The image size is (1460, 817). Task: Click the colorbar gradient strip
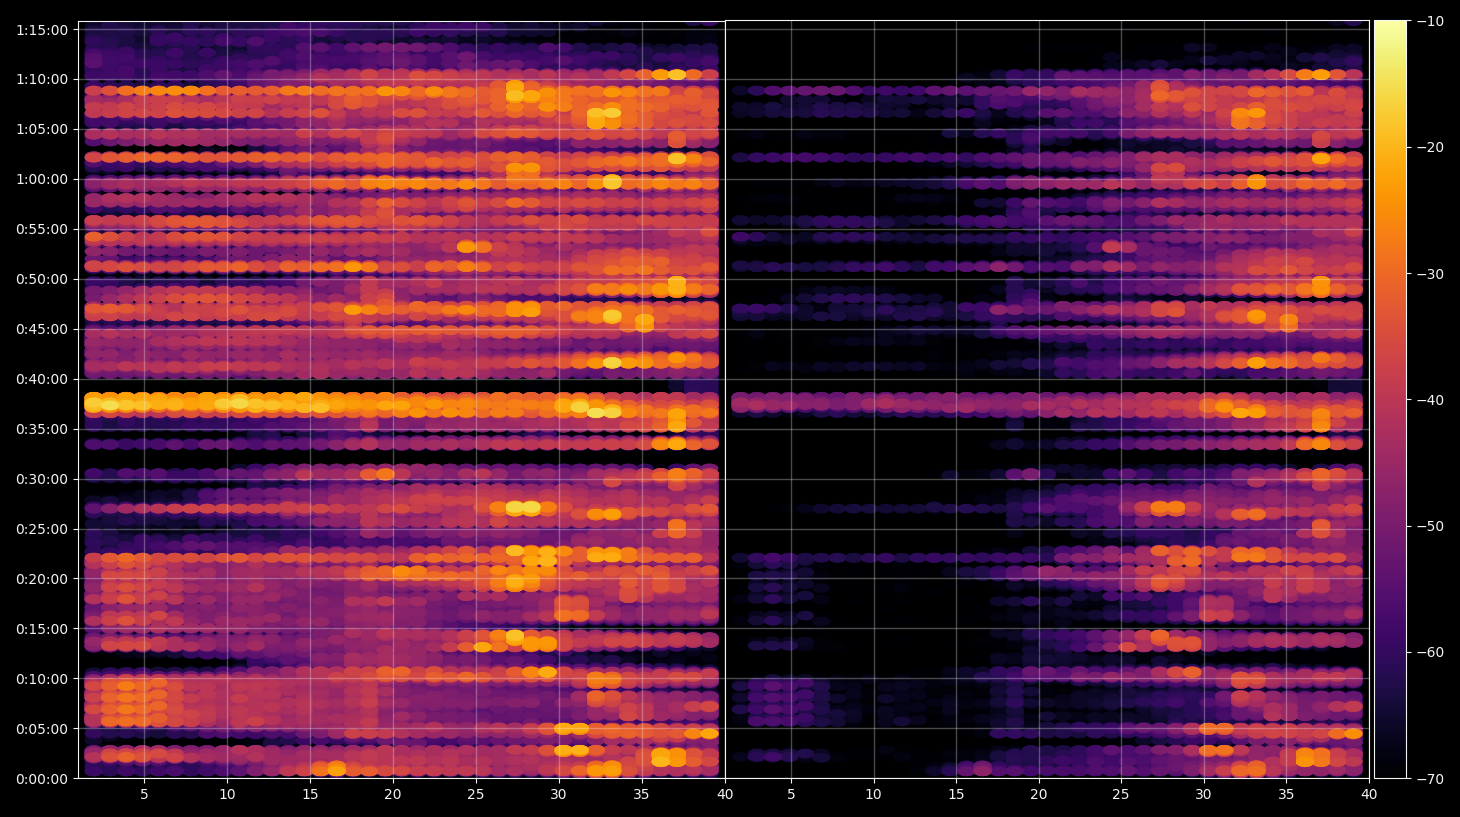(x=1390, y=399)
